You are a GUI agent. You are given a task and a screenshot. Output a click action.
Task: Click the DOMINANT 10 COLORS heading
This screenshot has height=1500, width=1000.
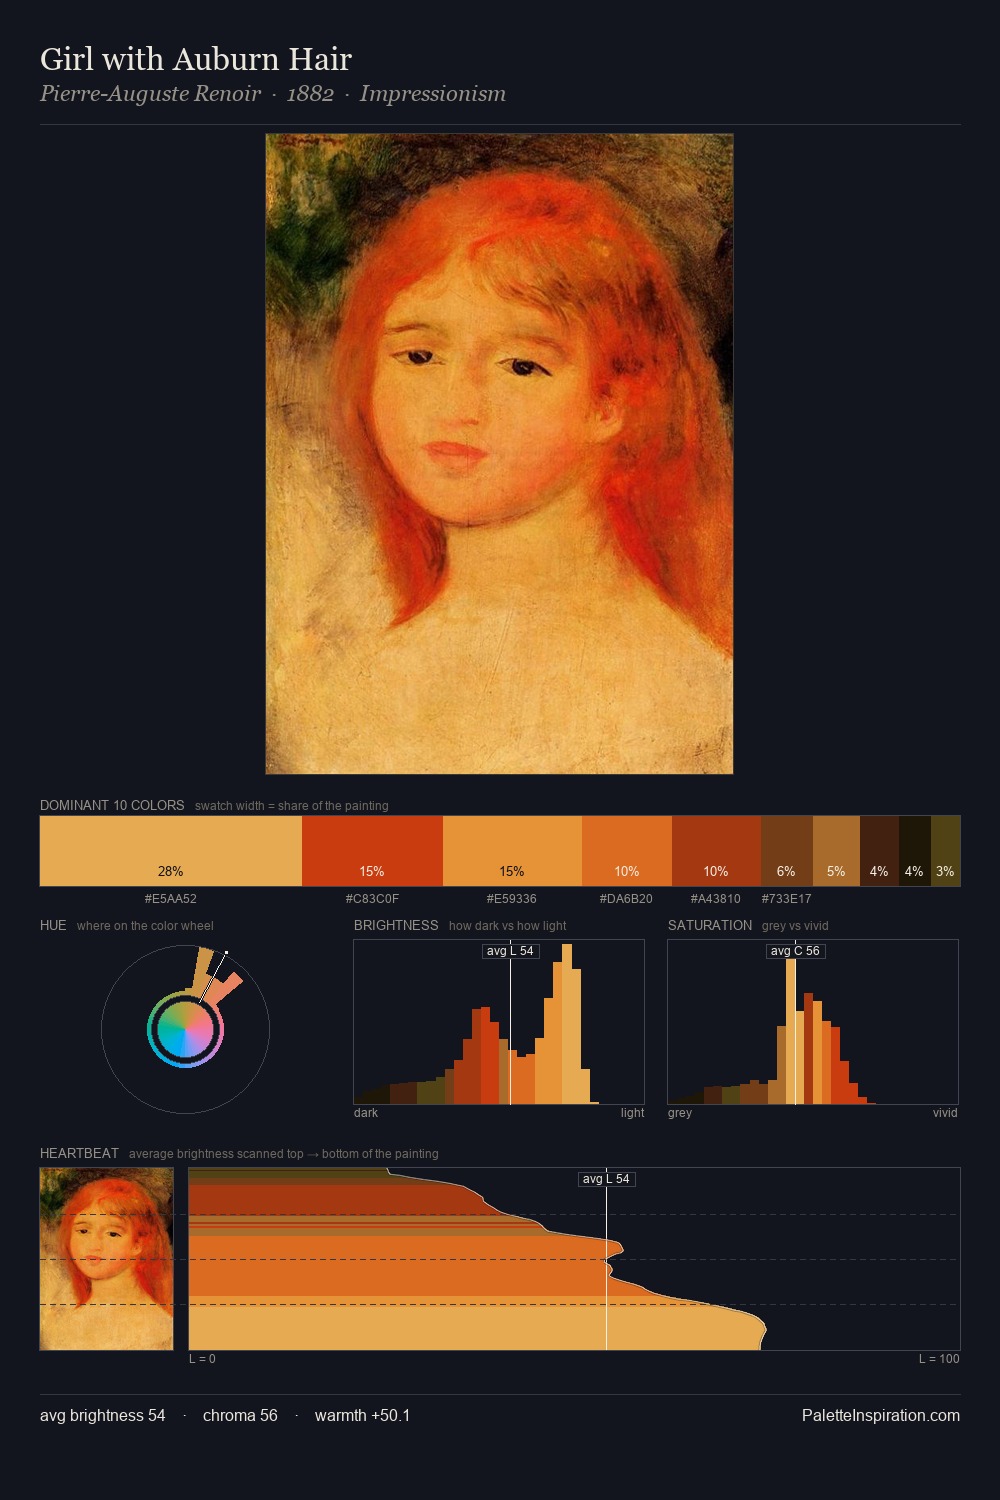click(112, 805)
